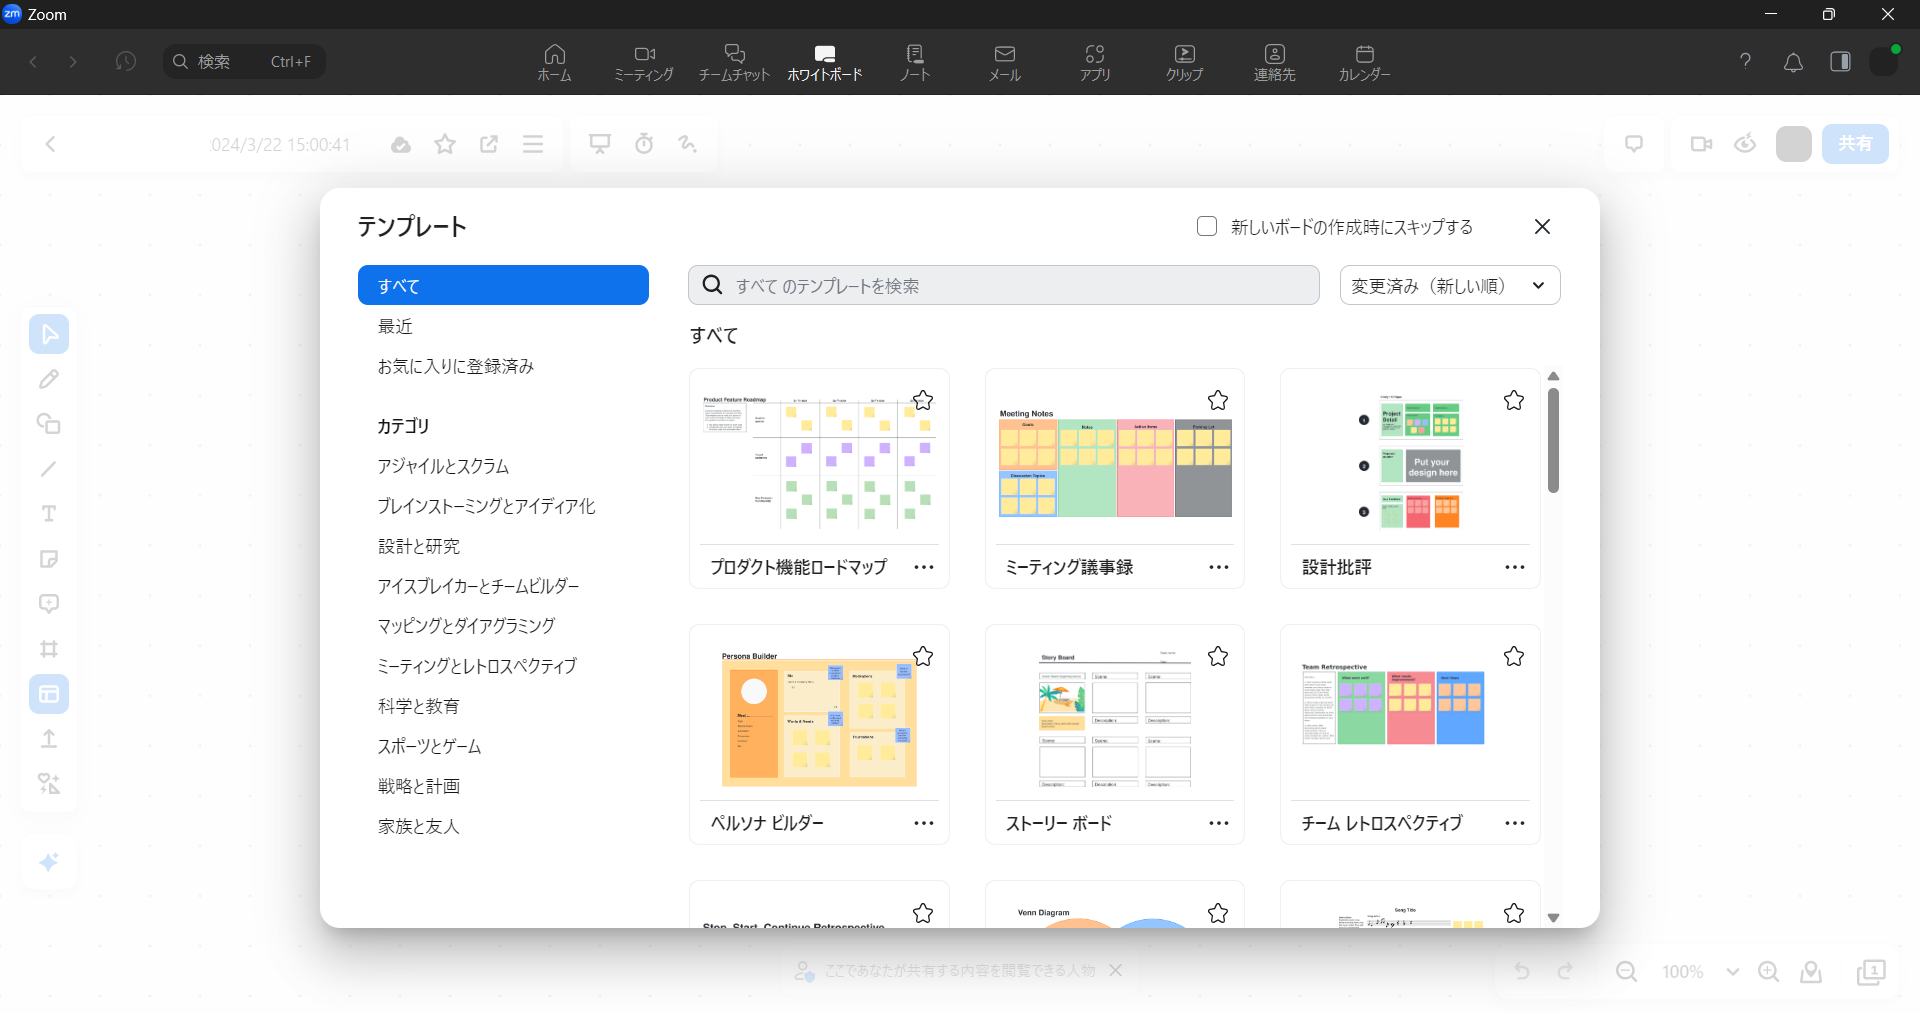Open the templates tool in left sidebar
The height and width of the screenshot is (1013, 1920).
point(49,694)
